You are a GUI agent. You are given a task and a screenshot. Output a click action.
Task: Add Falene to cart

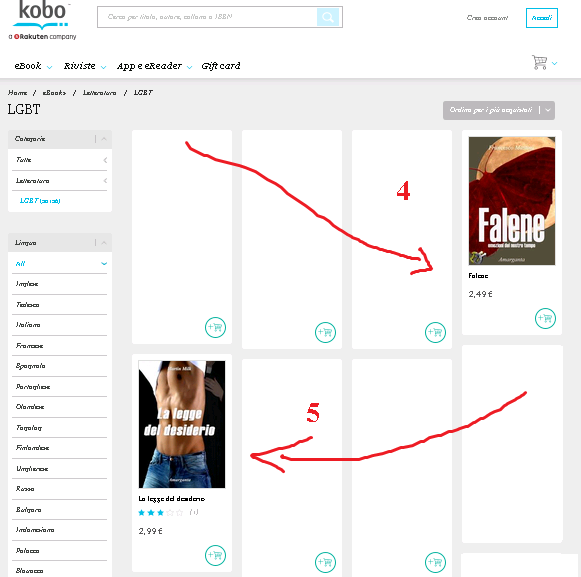click(545, 318)
